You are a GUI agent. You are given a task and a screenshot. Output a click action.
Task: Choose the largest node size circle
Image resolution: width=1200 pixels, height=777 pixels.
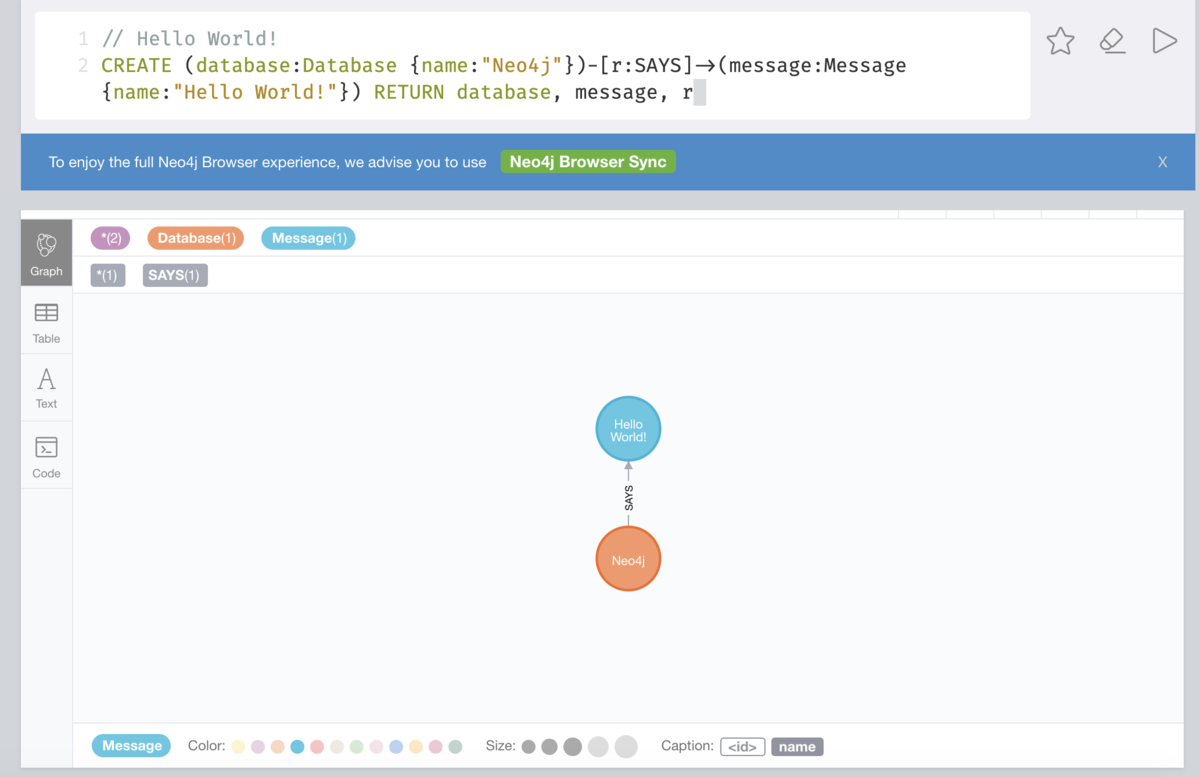626,747
